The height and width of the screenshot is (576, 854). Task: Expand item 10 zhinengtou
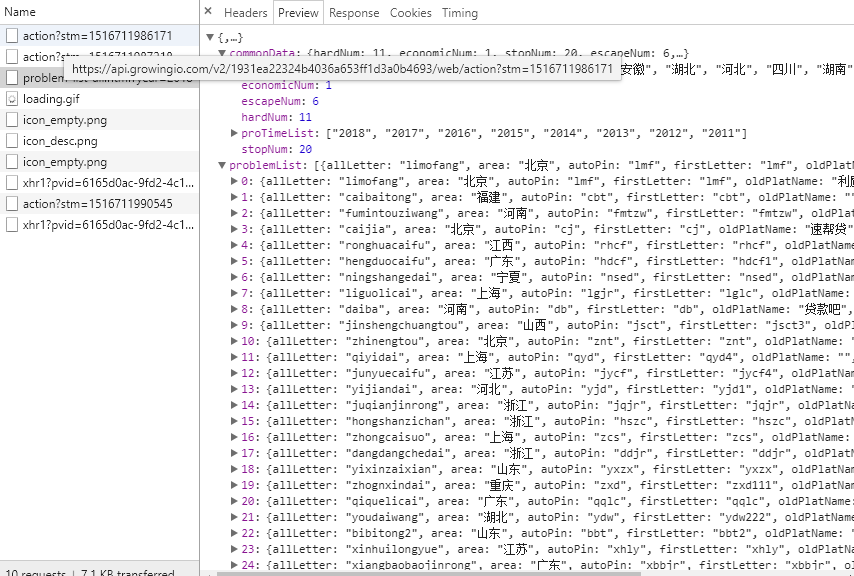234,341
